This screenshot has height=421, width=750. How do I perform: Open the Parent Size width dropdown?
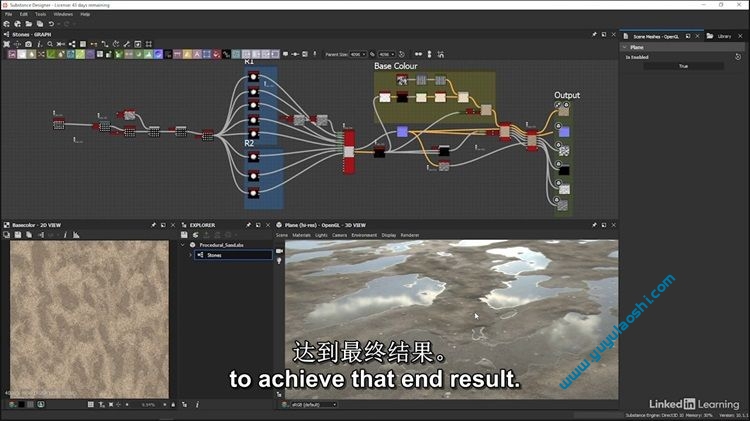[x=358, y=55]
